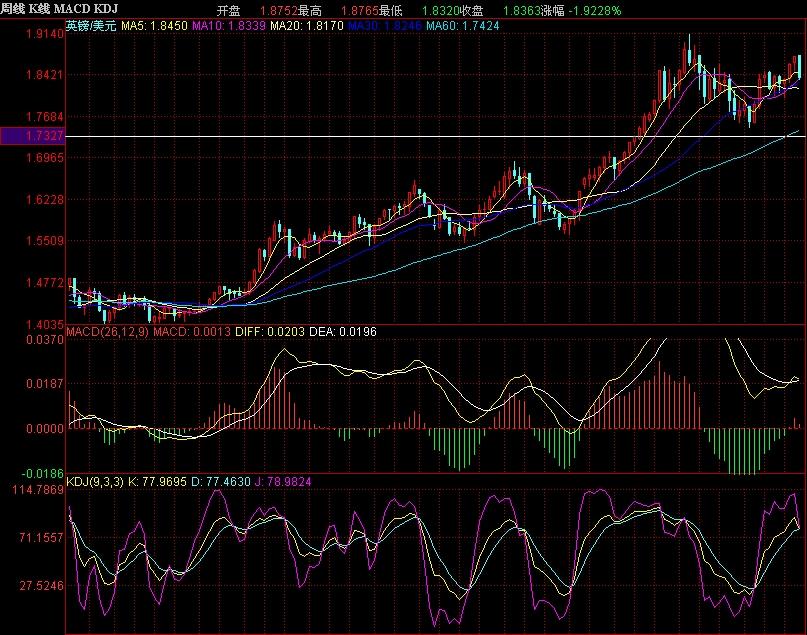Select the 周线 weekly period label
The height and width of the screenshot is (635, 807).
pyautogui.click(x=13, y=10)
